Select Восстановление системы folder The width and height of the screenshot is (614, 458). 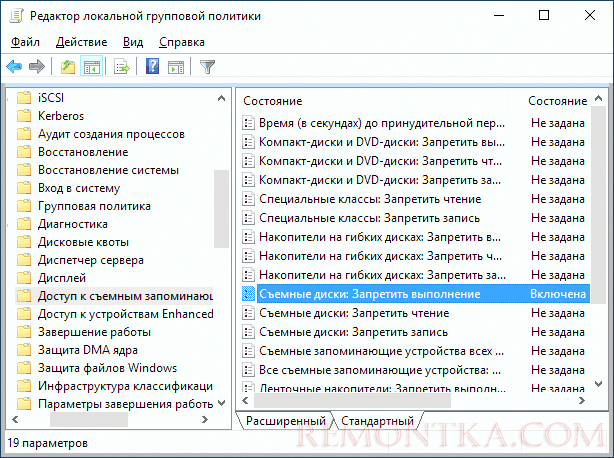click(108, 170)
